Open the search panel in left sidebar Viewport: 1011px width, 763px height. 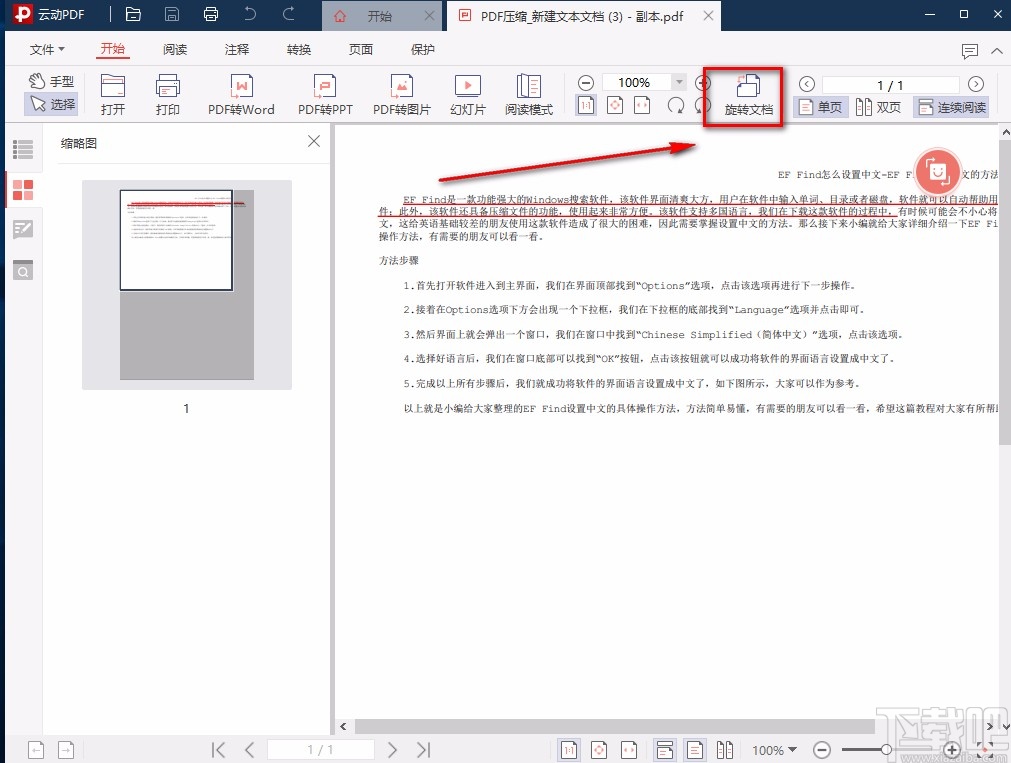click(x=23, y=270)
